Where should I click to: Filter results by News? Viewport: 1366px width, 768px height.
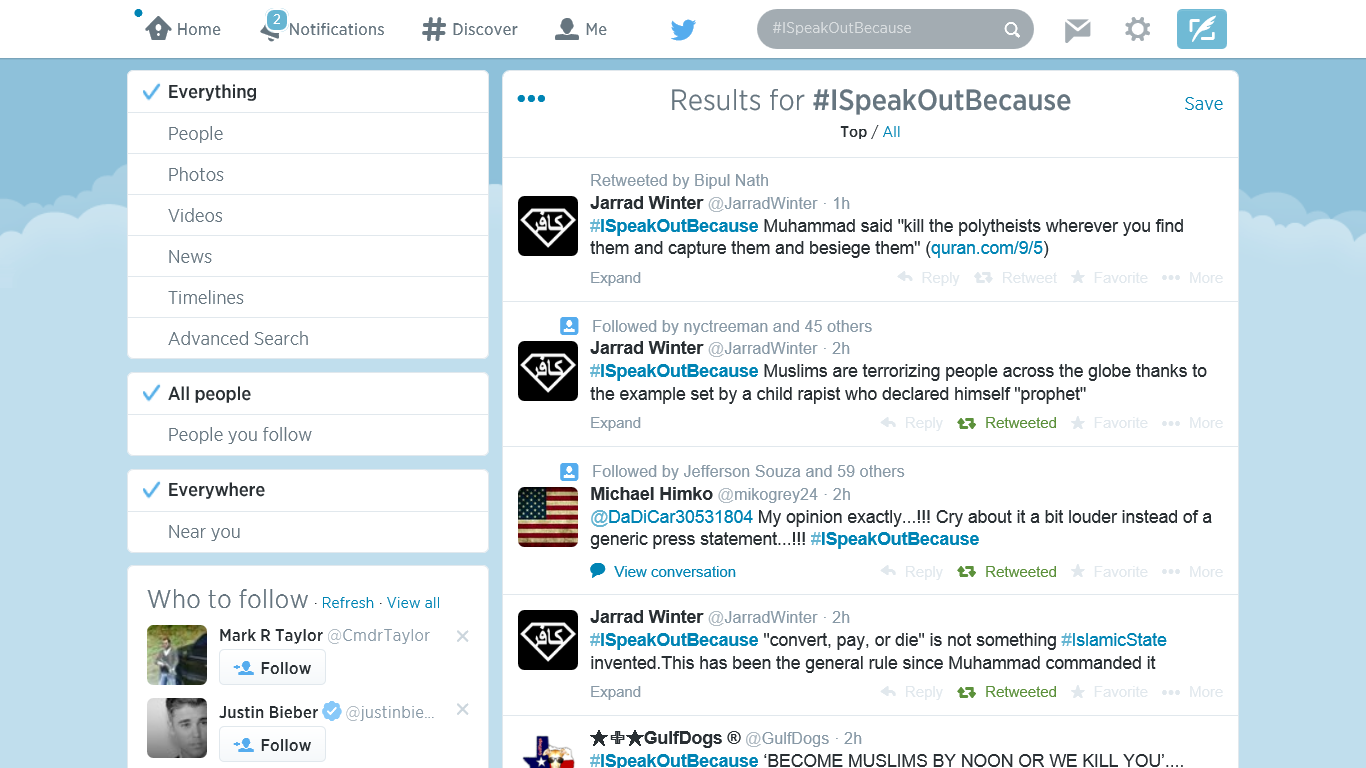click(x=308, y=256)
